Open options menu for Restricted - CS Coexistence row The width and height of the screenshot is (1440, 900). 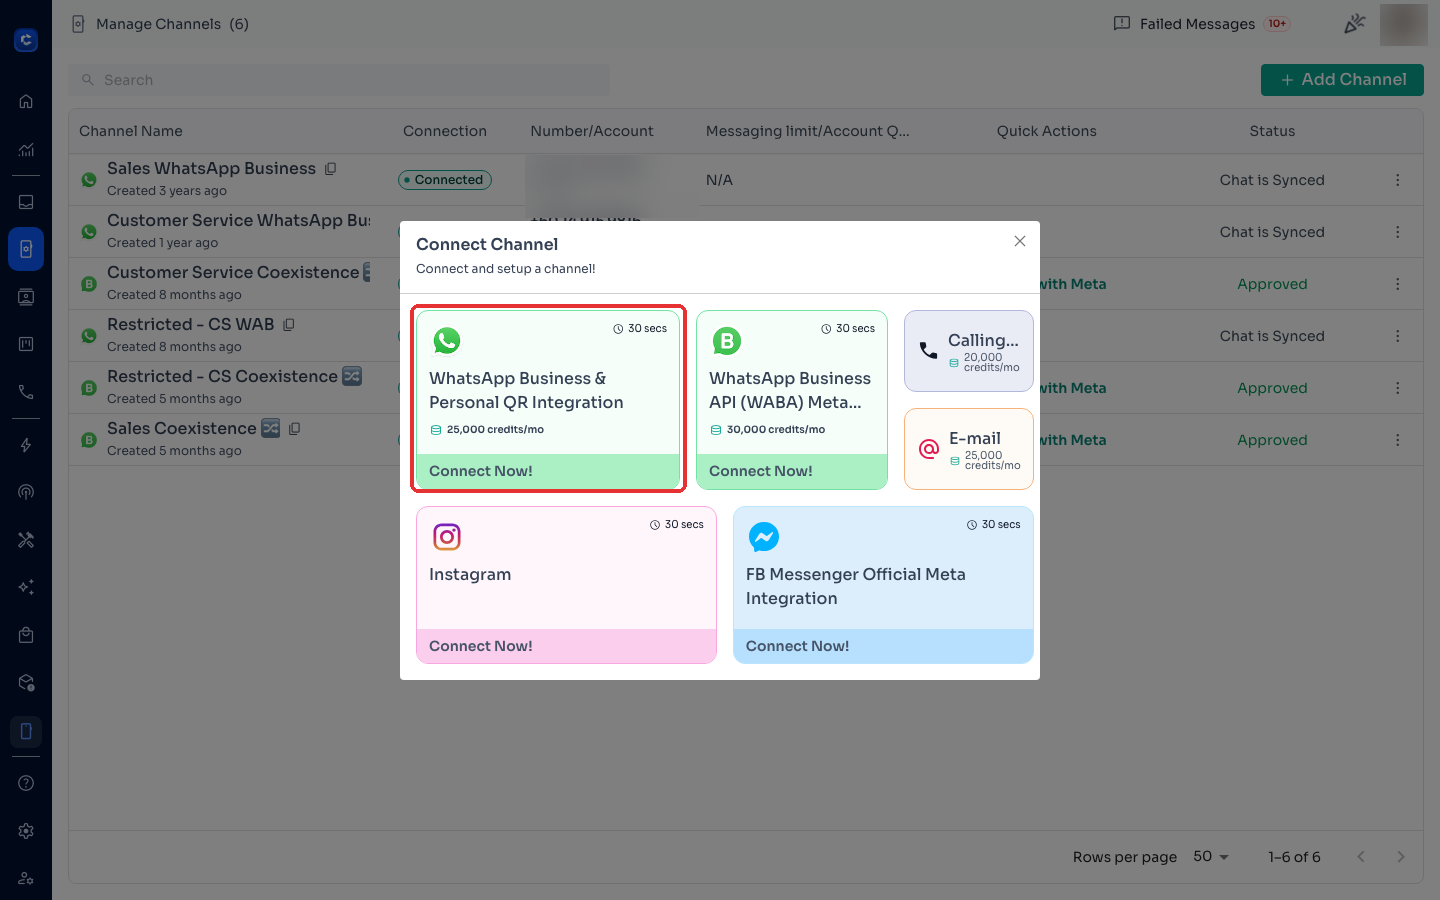coord(1397,388)
